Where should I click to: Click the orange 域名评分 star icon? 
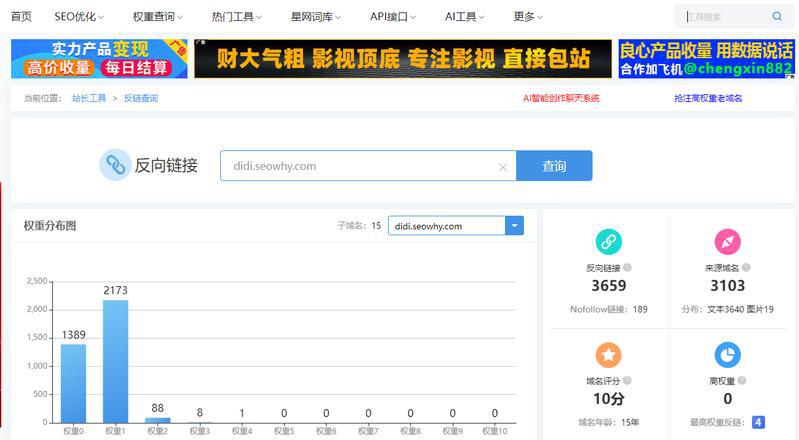(608, 355)
